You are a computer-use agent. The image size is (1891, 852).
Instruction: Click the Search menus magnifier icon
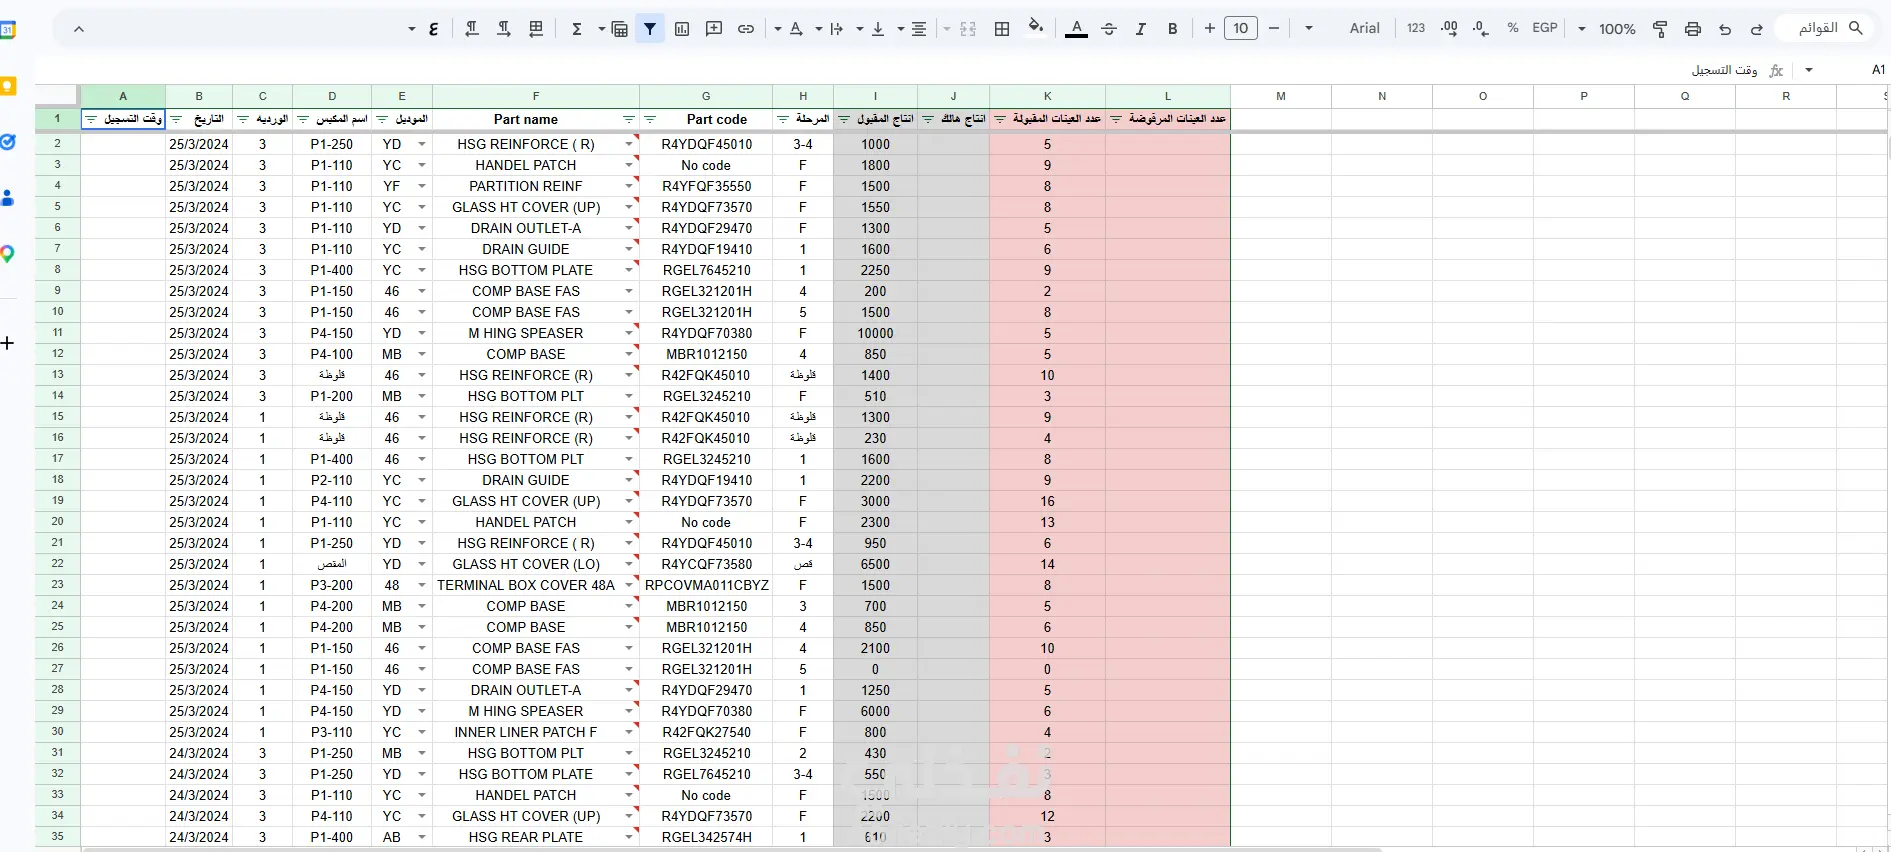click(x=1856, y=28)
